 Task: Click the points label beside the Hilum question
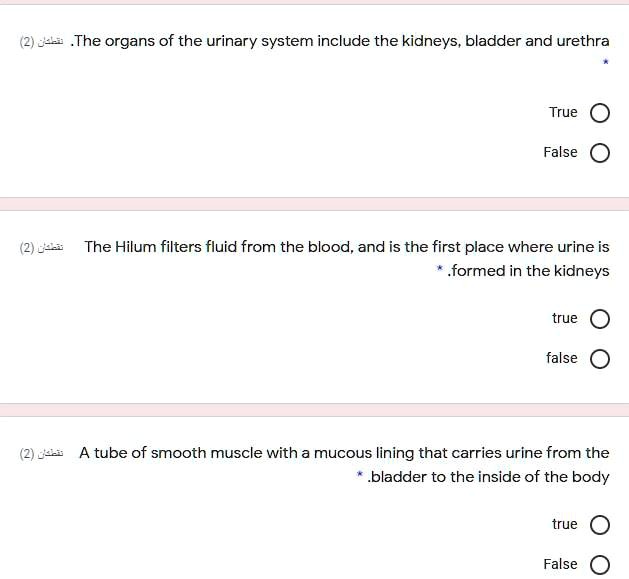click(41, 248)
